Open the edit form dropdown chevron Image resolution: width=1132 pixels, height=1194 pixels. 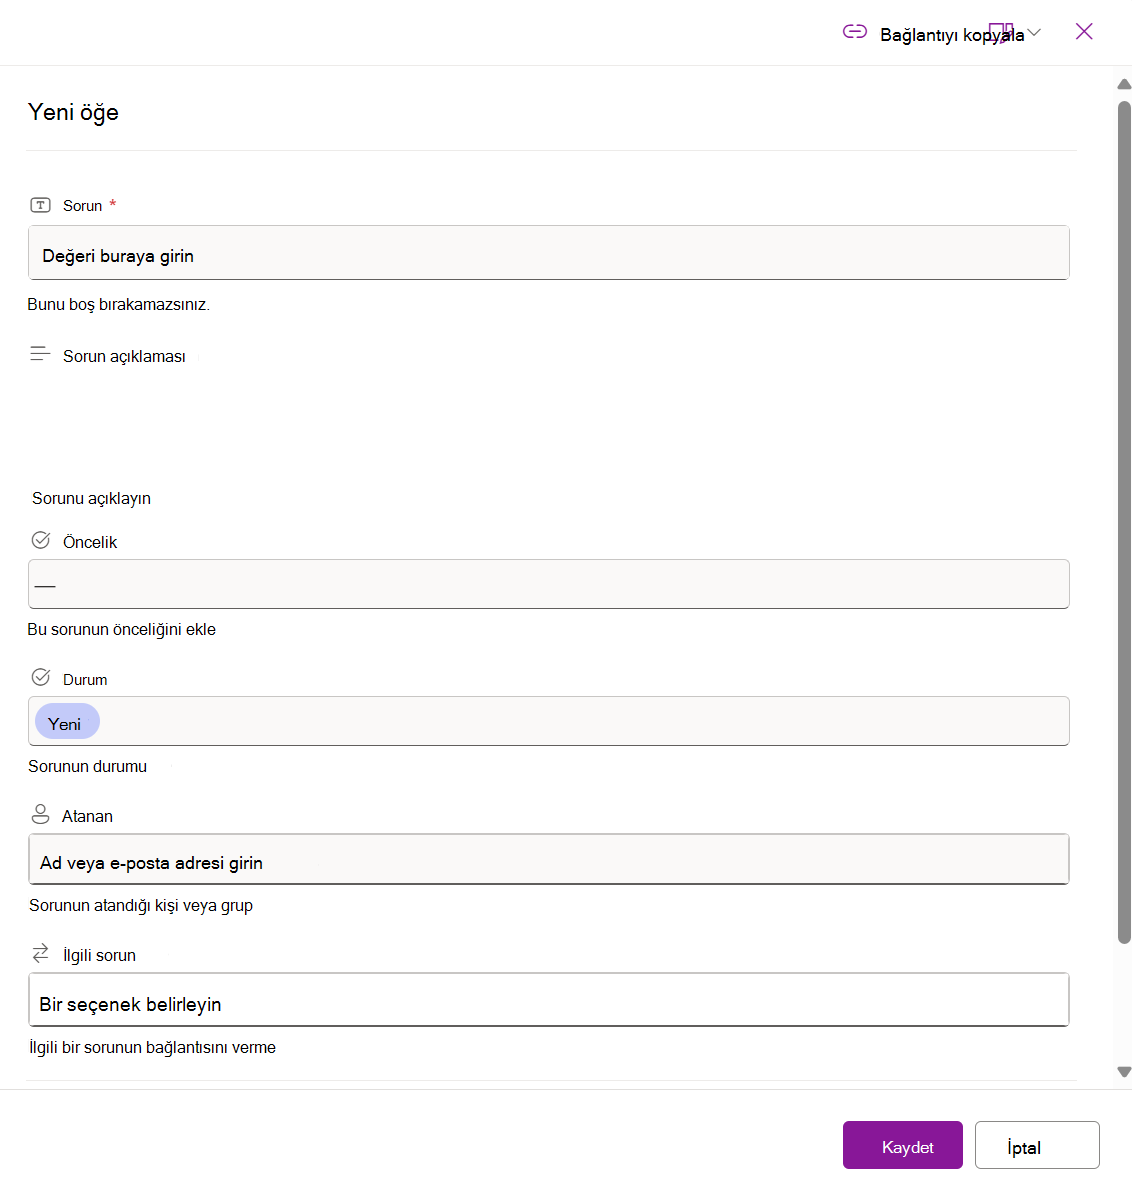(1034, 32)
